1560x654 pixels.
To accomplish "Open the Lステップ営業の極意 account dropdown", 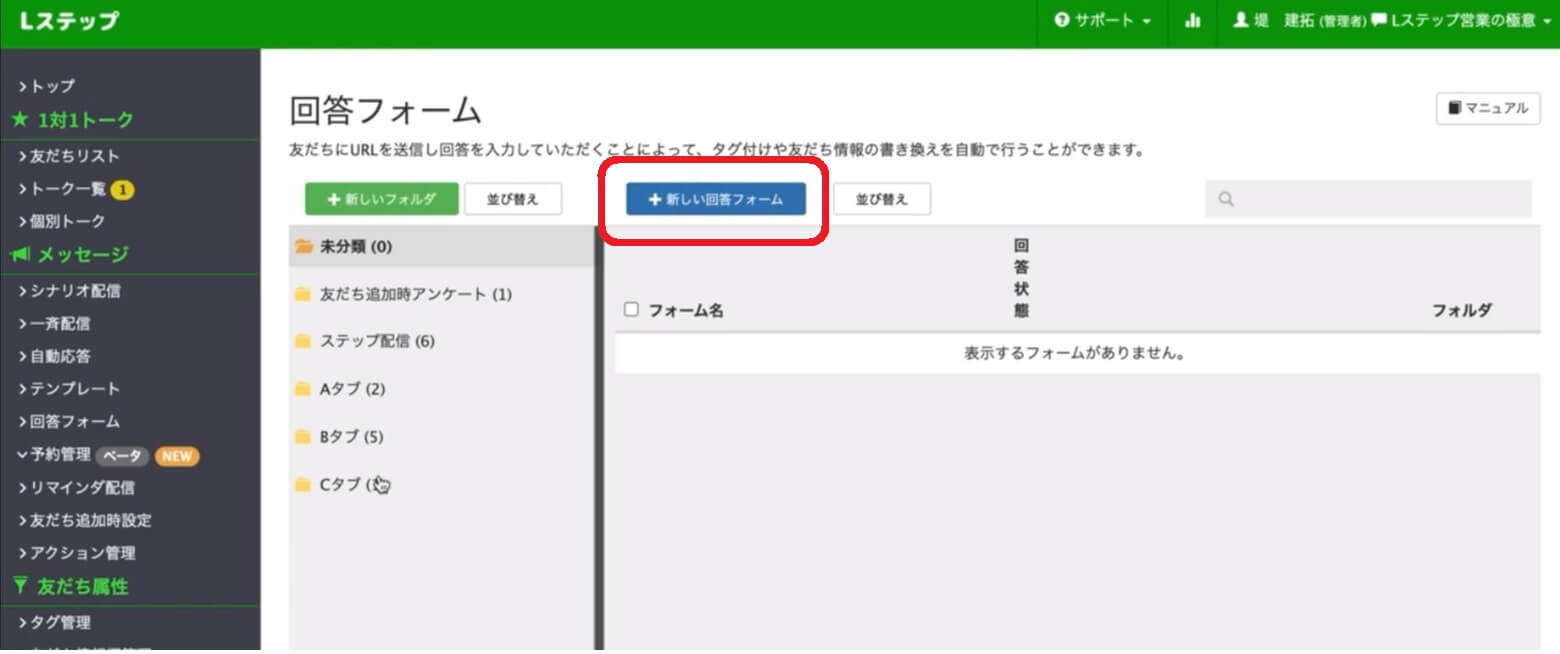I will (x=1462, y=20).
